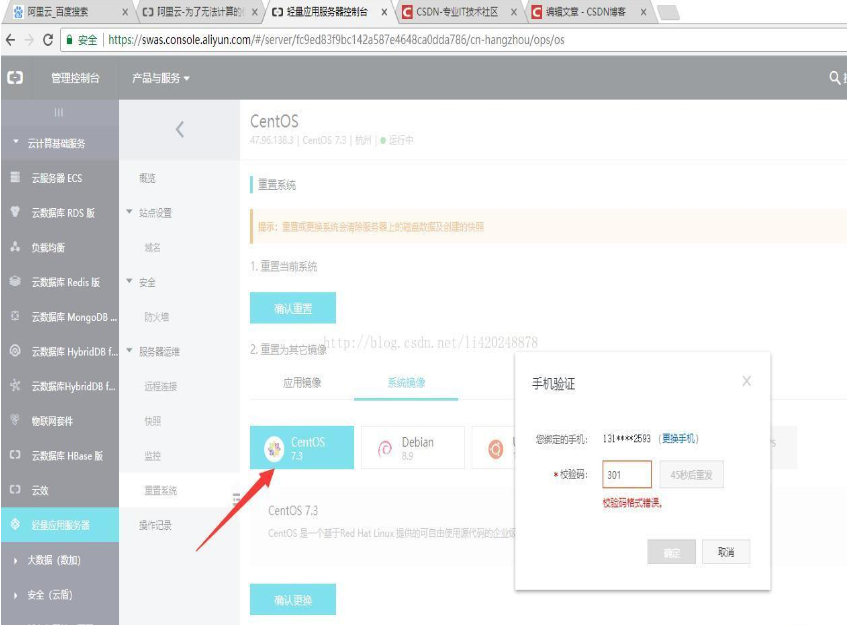Click 确定 in the verification dialog
Viewport: 849px width, 625px height.
(x=671, y=552)
